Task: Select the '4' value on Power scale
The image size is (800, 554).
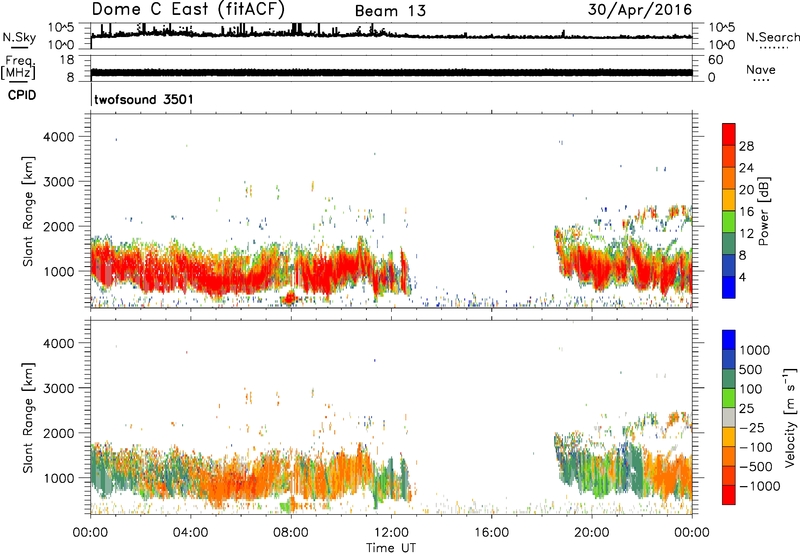Action: click(x=742, y=278)
